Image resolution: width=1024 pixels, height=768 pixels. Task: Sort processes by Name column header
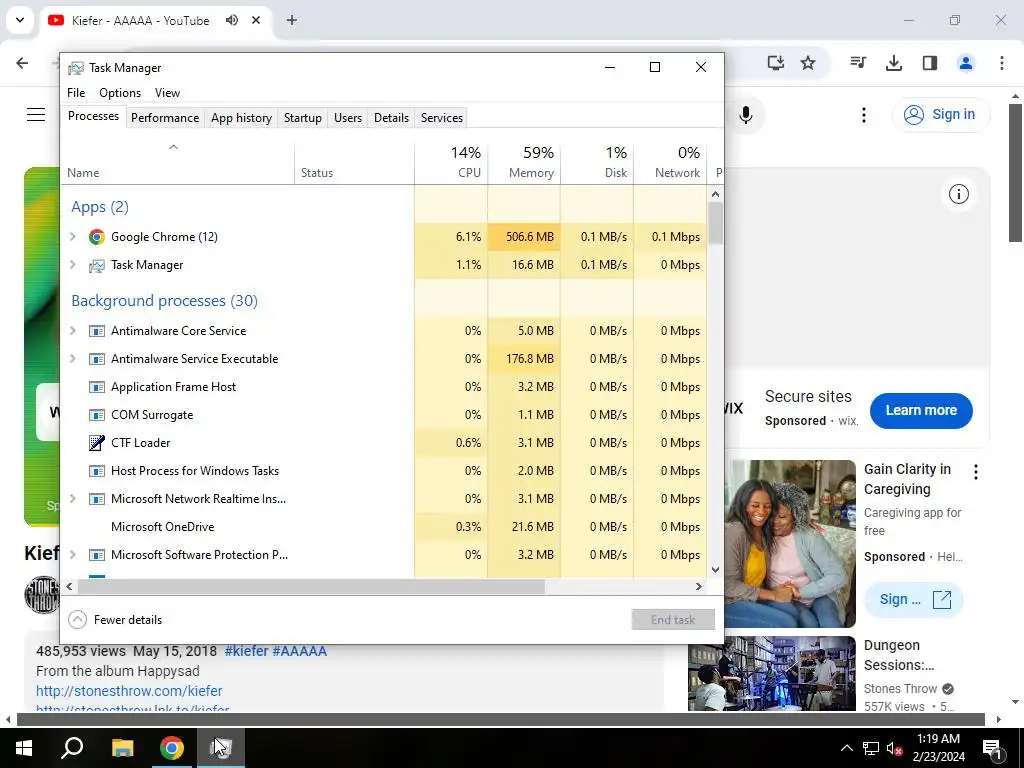coord(178,162)
